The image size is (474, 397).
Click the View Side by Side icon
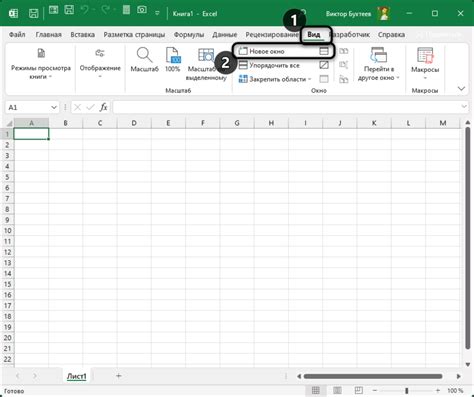pos(344,51)
